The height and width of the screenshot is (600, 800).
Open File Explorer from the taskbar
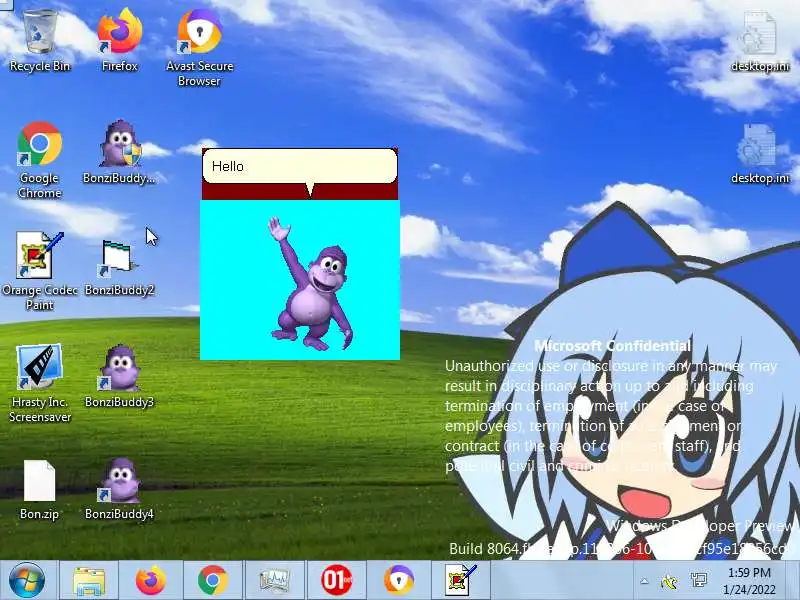pos(89,581)
